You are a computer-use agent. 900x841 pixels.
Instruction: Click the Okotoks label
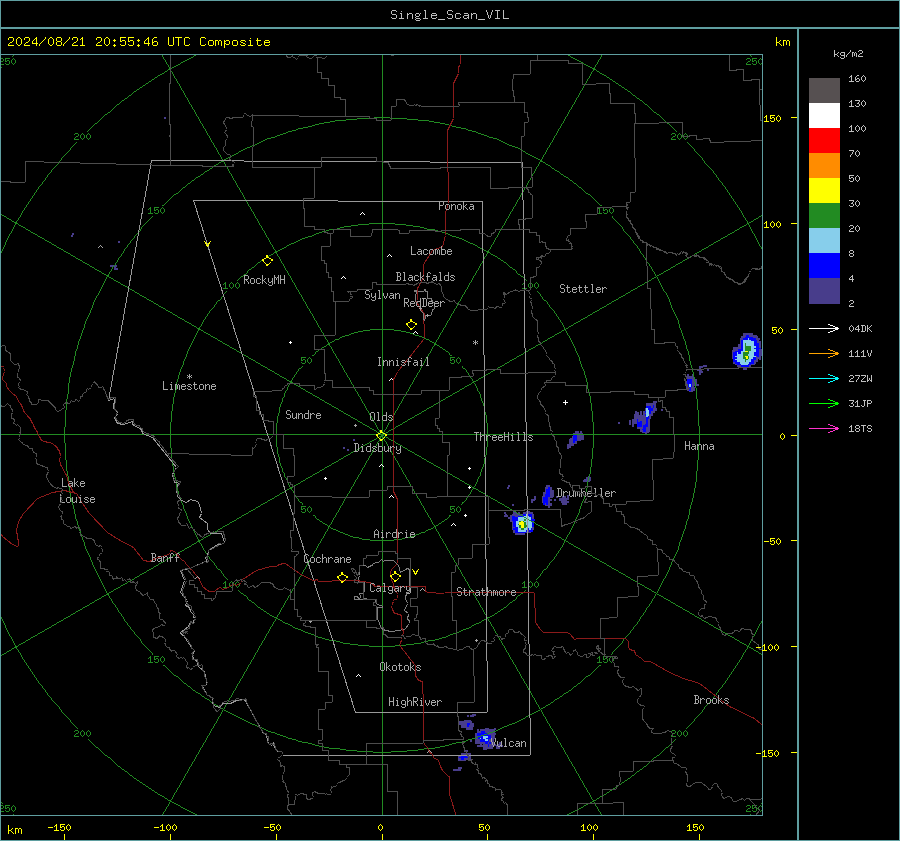(400, 667)
